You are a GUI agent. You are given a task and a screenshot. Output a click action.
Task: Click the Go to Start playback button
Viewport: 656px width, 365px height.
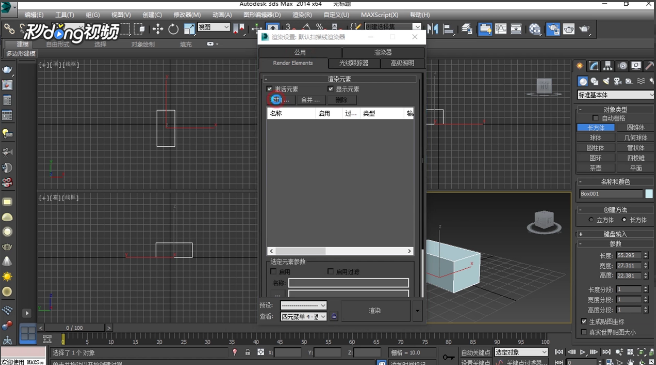559,352
